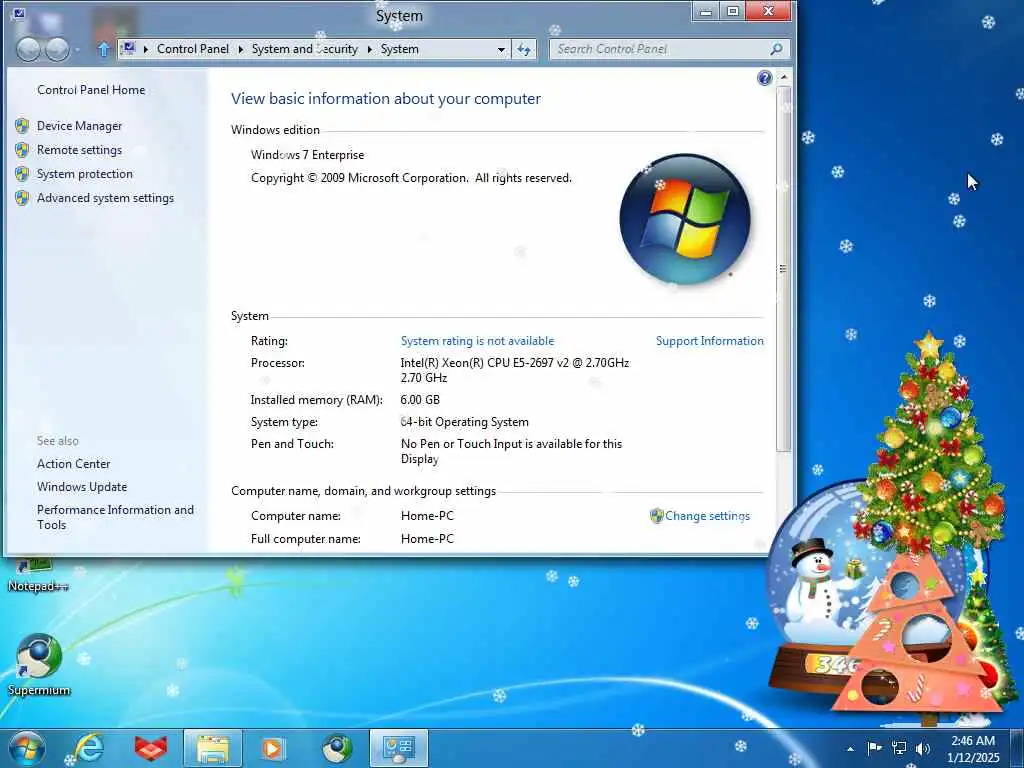
Task: Click the Action Center flag tray icon
Action: (x=874, y=748)
